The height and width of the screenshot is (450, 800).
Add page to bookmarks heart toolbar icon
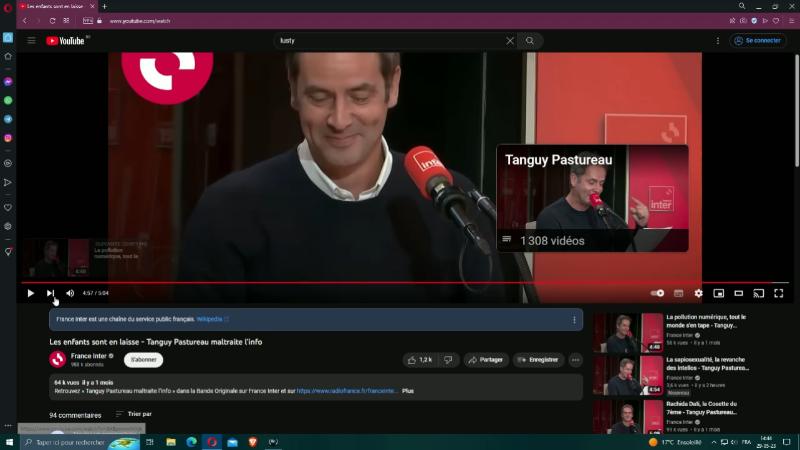pos(776,21)
